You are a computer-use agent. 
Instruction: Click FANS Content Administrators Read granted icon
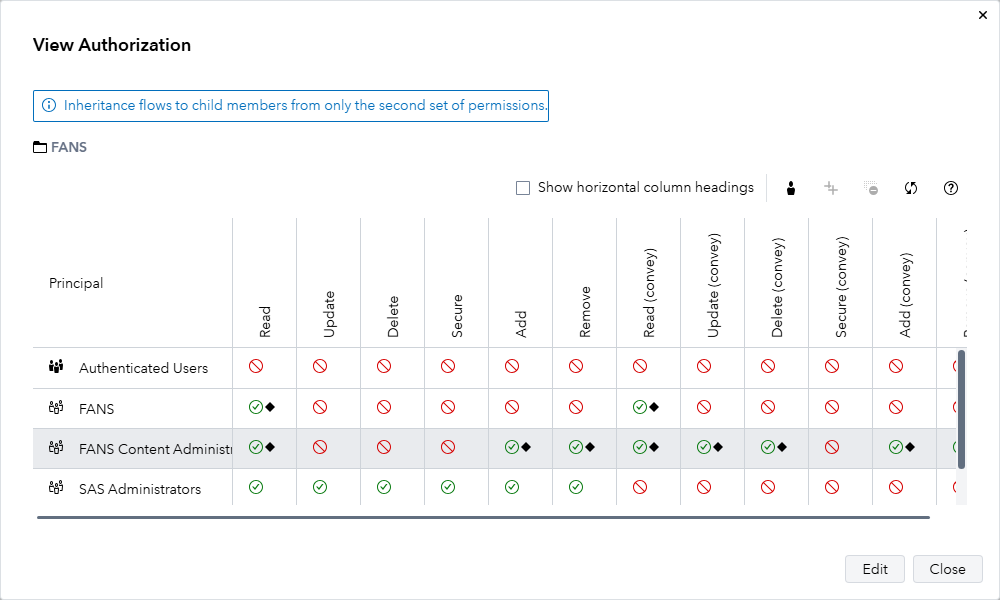click(256, 448)
